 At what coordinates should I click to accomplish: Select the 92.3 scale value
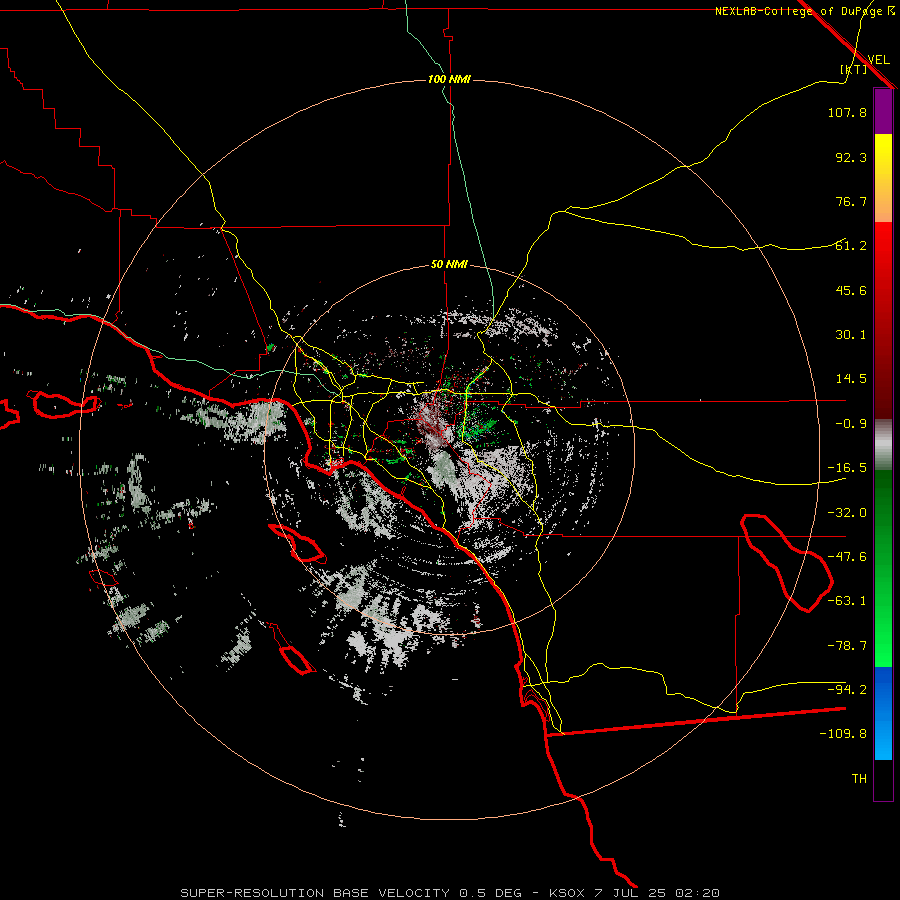coord(851,157)
